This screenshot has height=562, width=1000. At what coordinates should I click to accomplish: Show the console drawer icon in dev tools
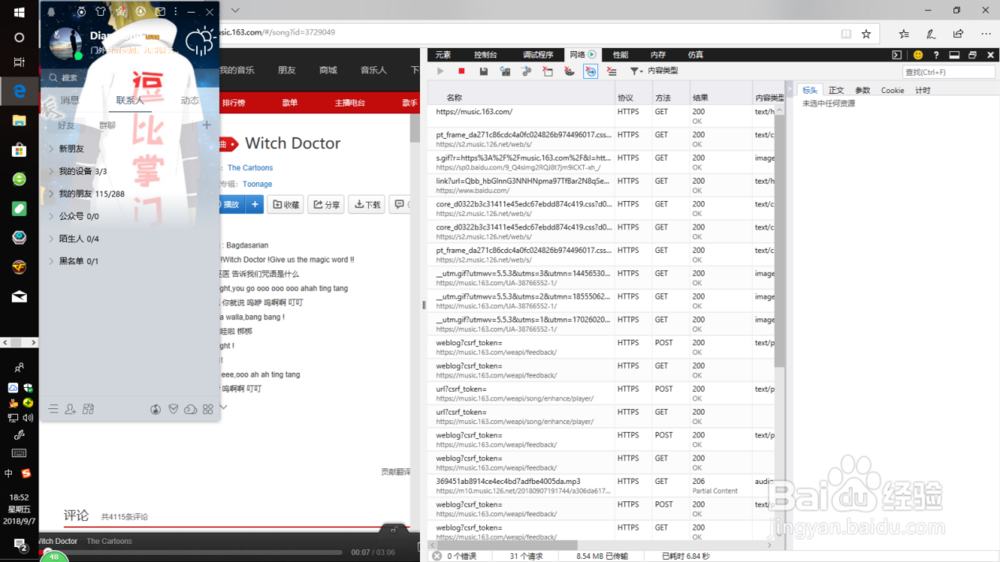[897, 55]
